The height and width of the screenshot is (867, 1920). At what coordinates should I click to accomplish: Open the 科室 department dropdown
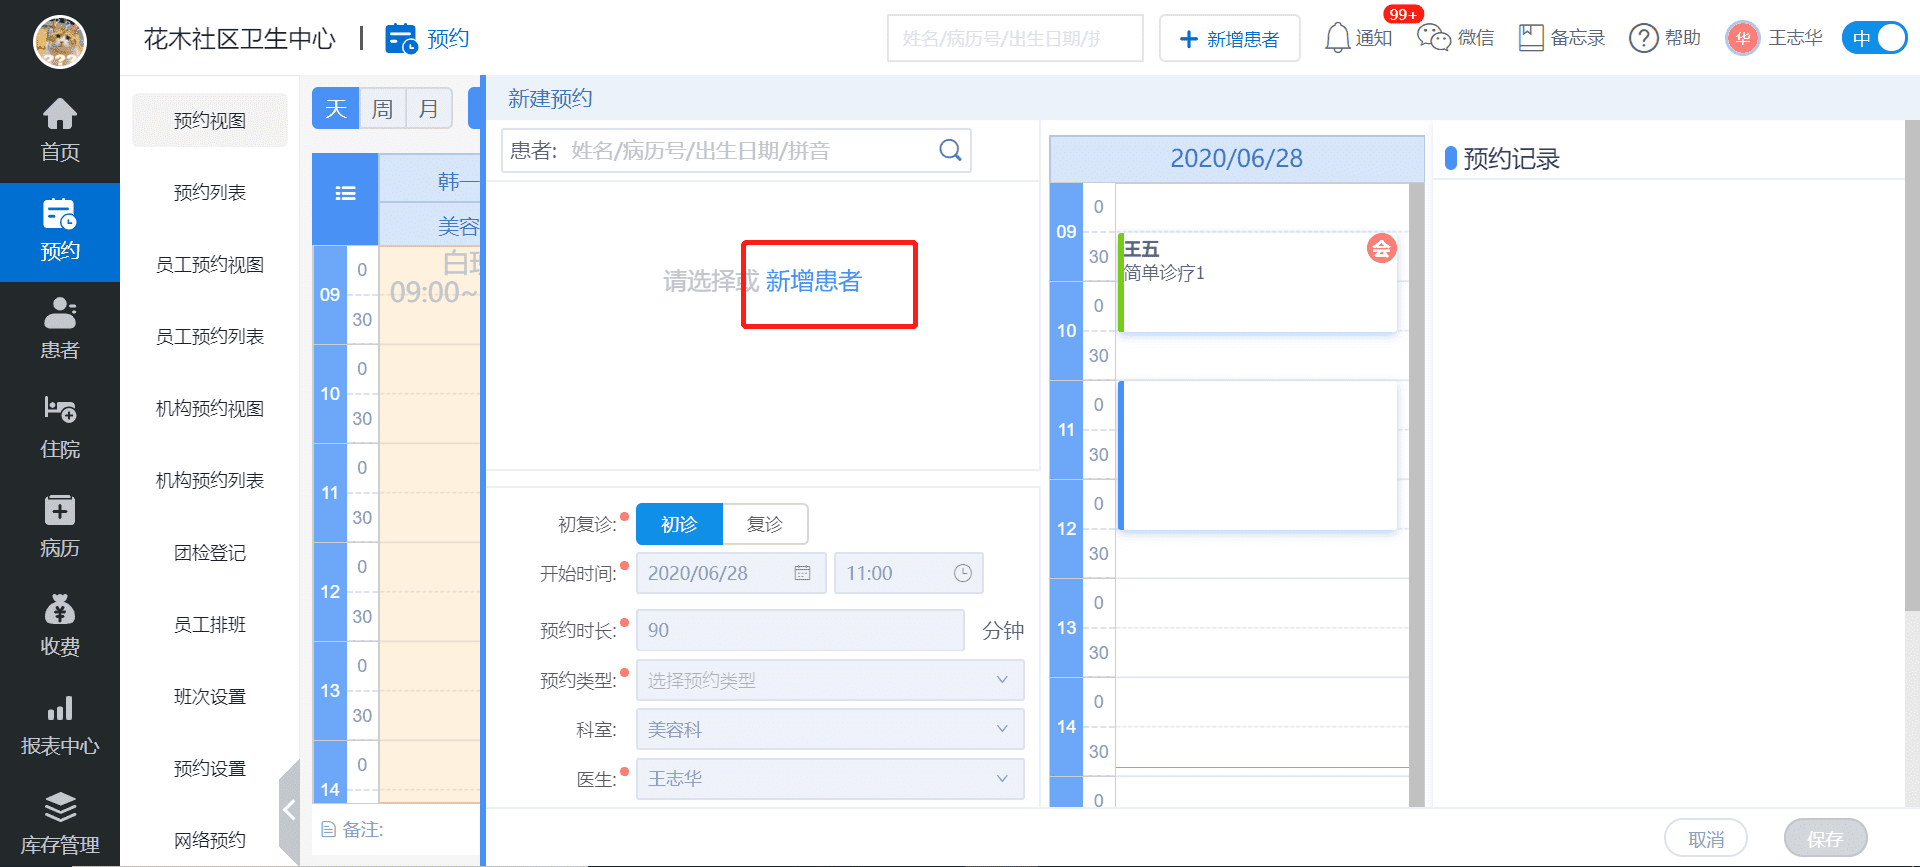(x=829, y=729)
